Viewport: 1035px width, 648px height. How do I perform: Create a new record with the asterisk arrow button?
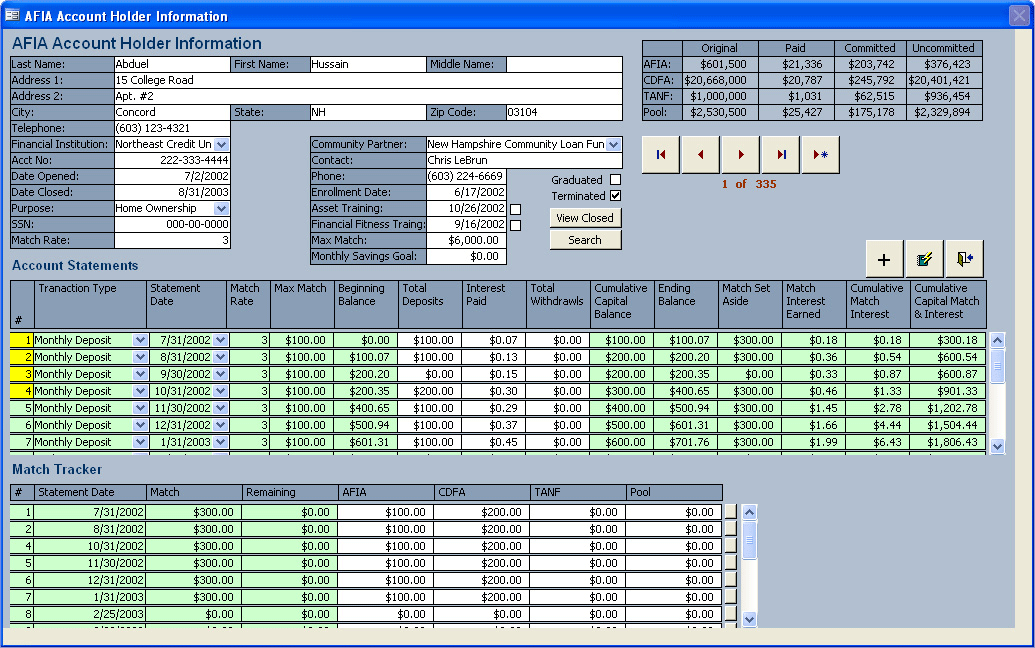coord(821,155)
